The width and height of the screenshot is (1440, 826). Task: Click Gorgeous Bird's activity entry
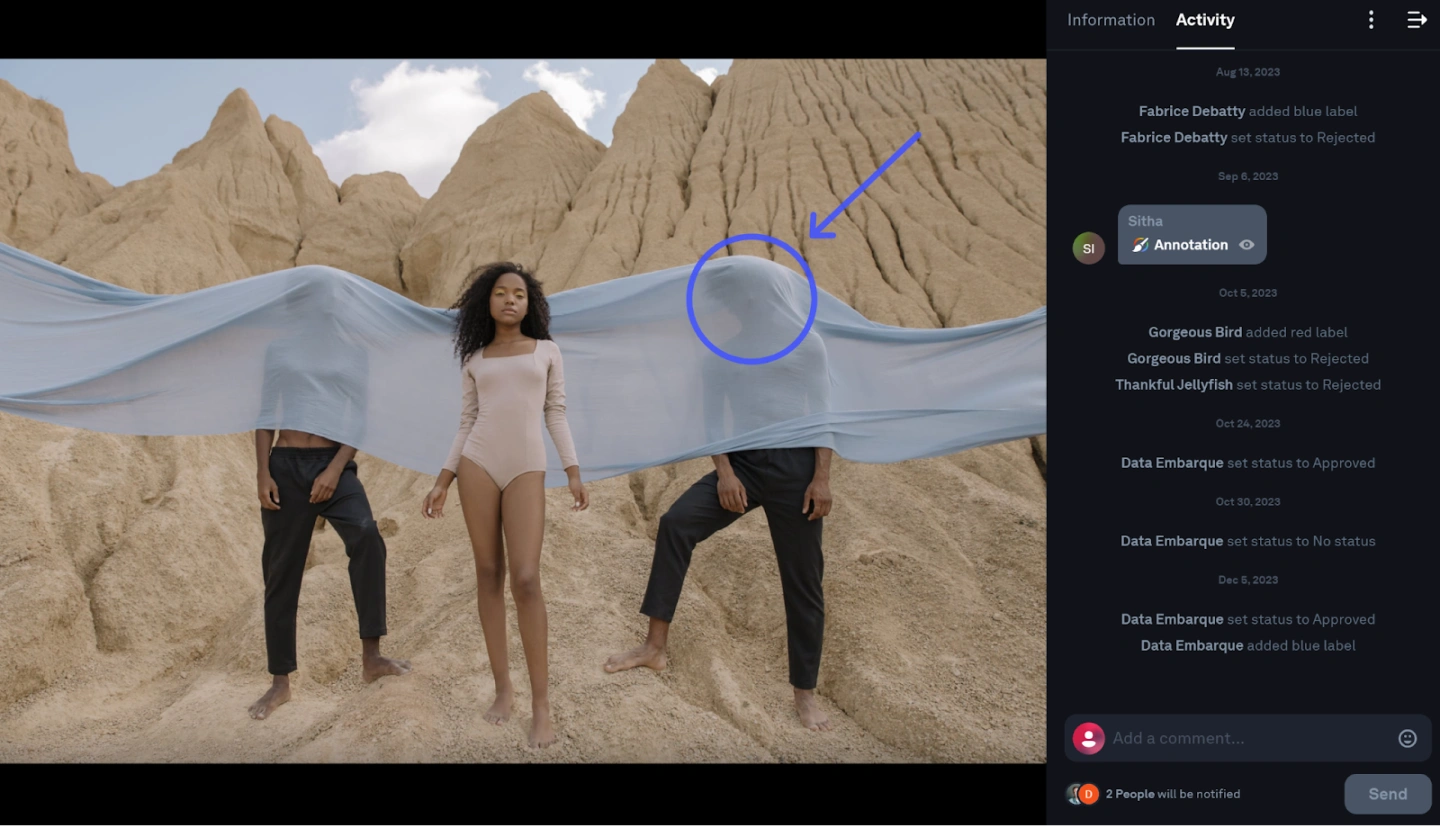1195,331
